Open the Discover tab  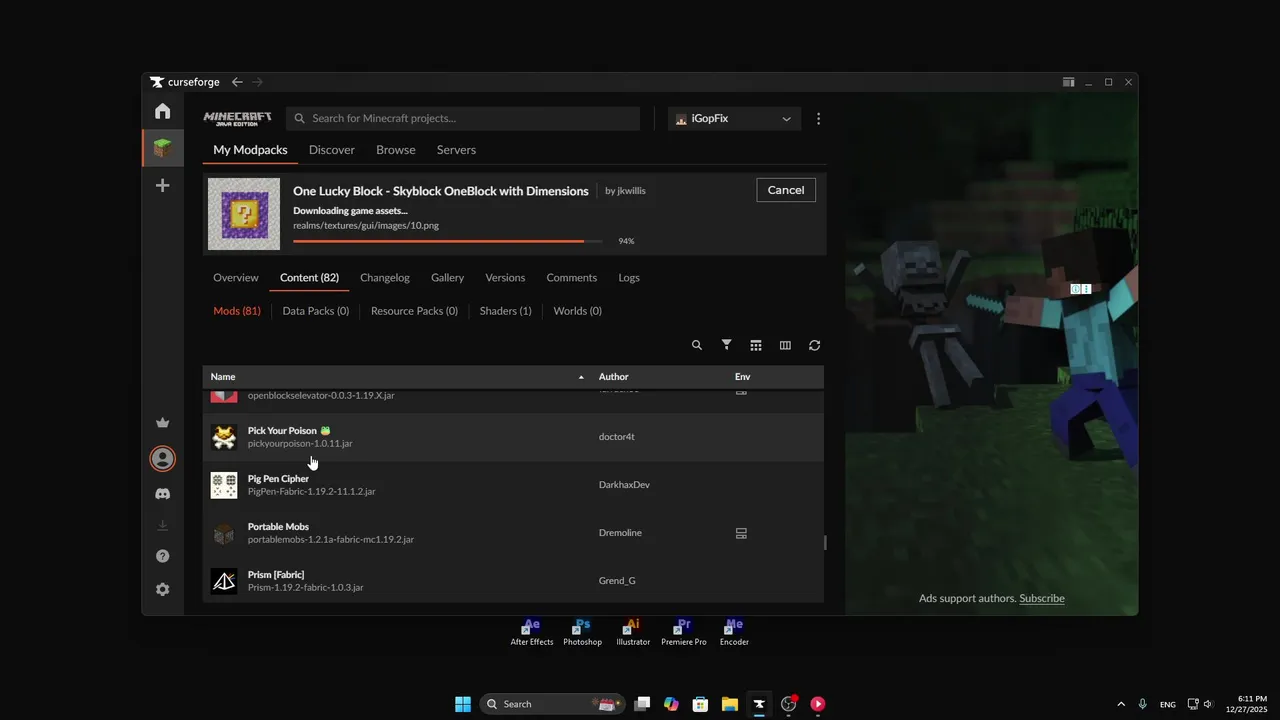(x=332, y=150)
